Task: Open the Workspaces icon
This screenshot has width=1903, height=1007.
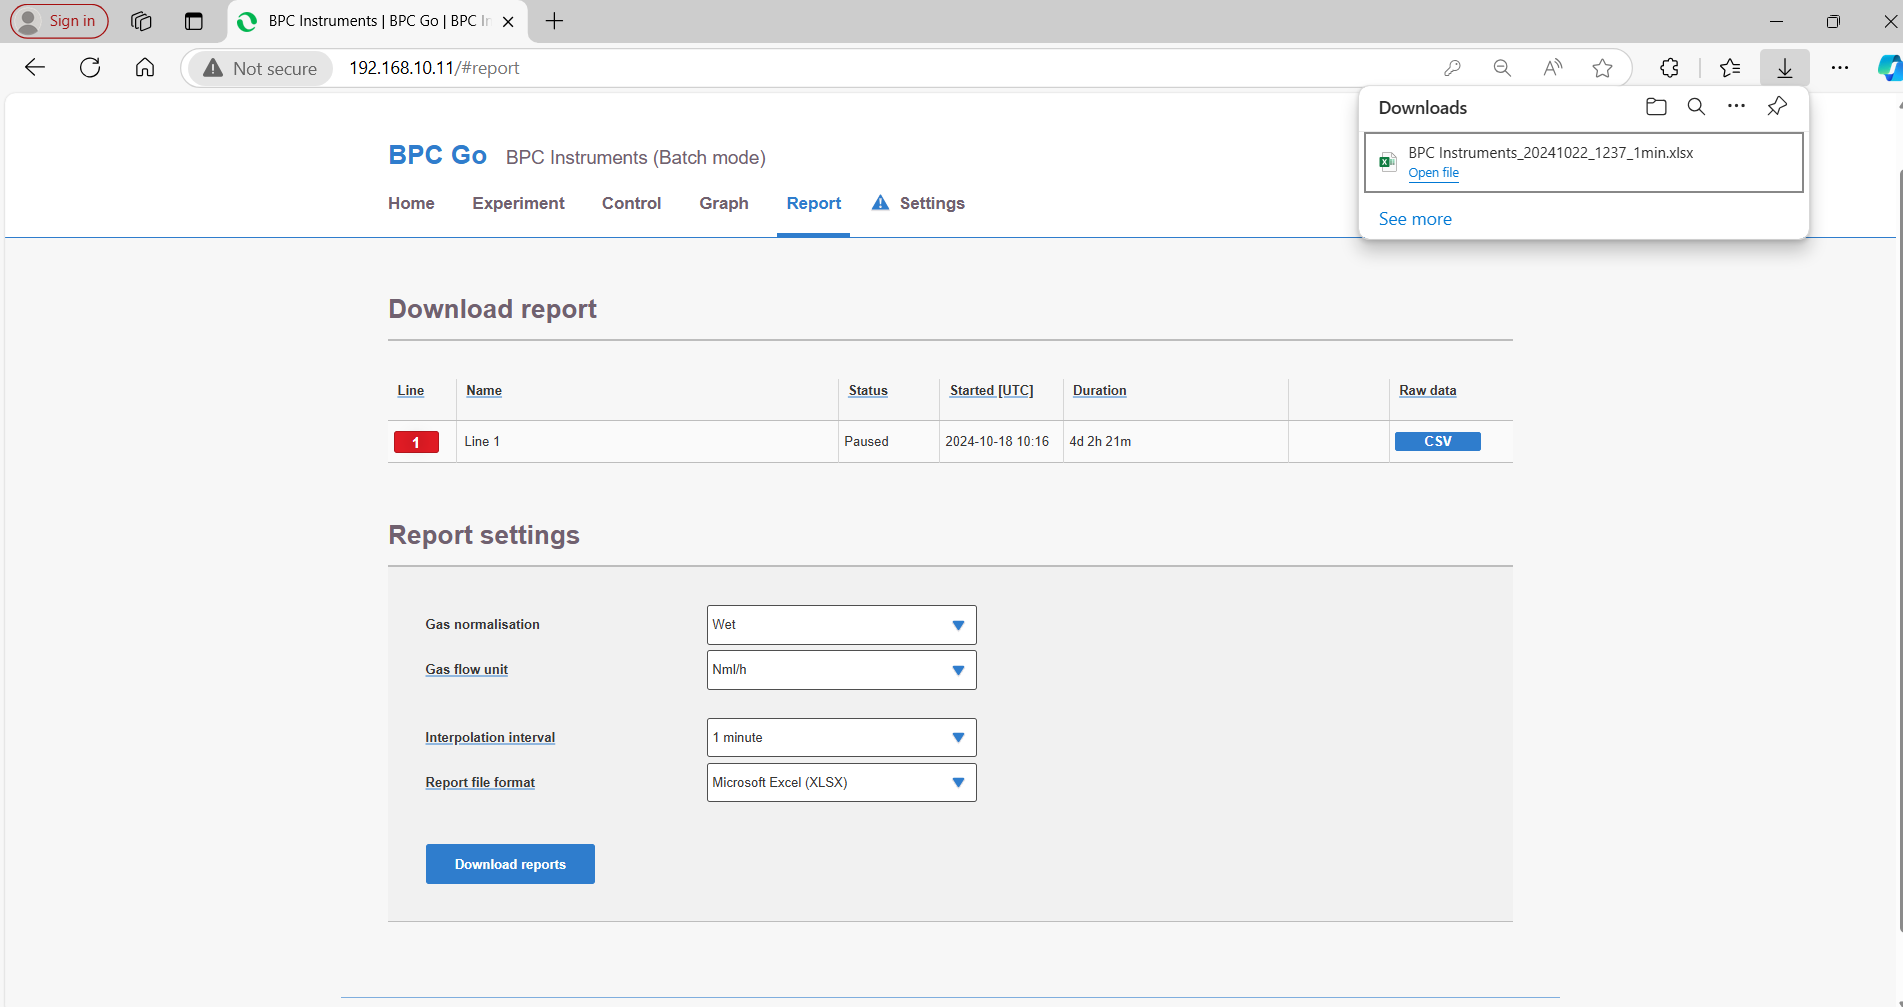Action: [141, 21]
